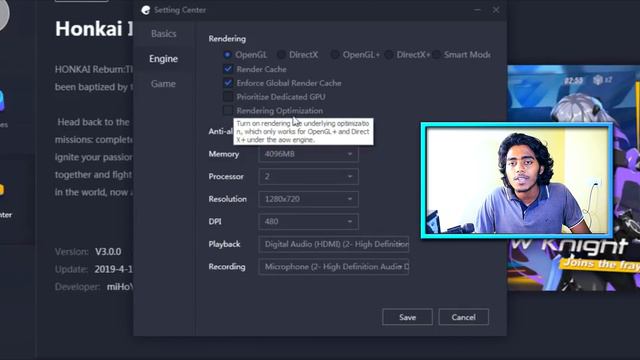
Task: Click the DPI label
Action: pos(215,221)
